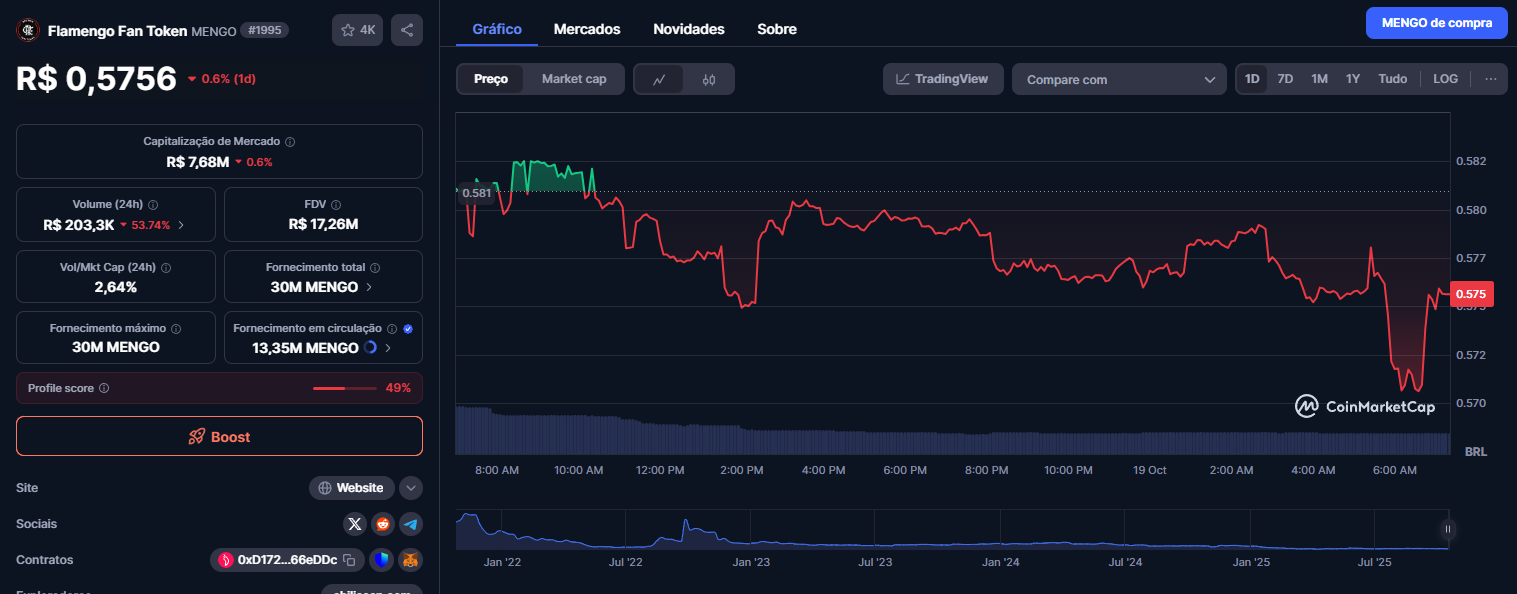Open the three-dots chart options menu
The height and width of the screenshot is (594, 1517).
point(1490,79)
